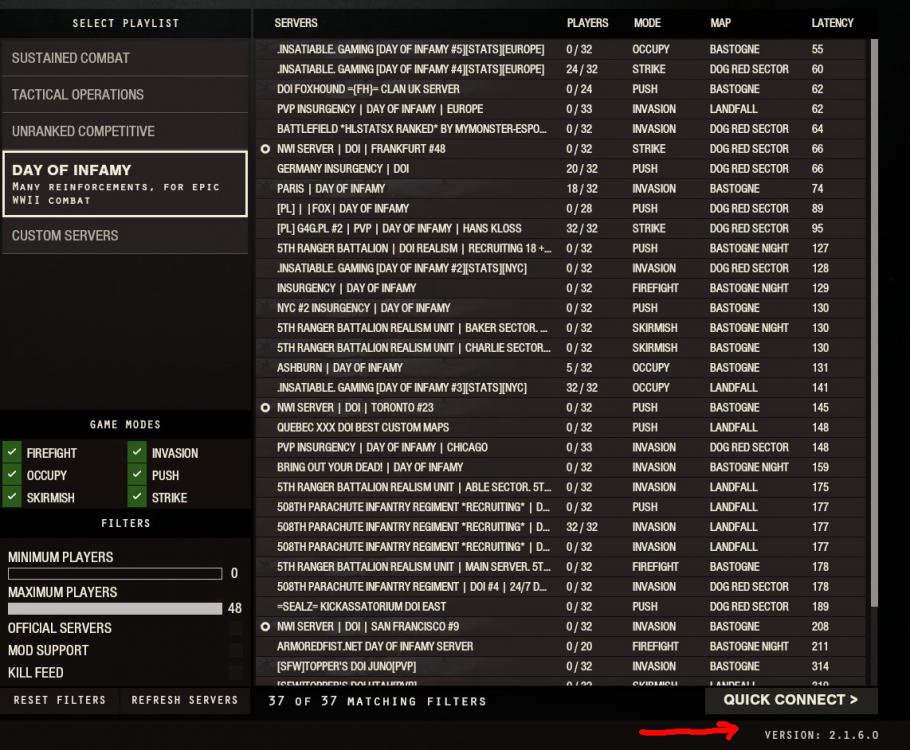
Task: Select 5th Ranger Battalion DOI Realism Recruiting server
Action: pos(560,248)
